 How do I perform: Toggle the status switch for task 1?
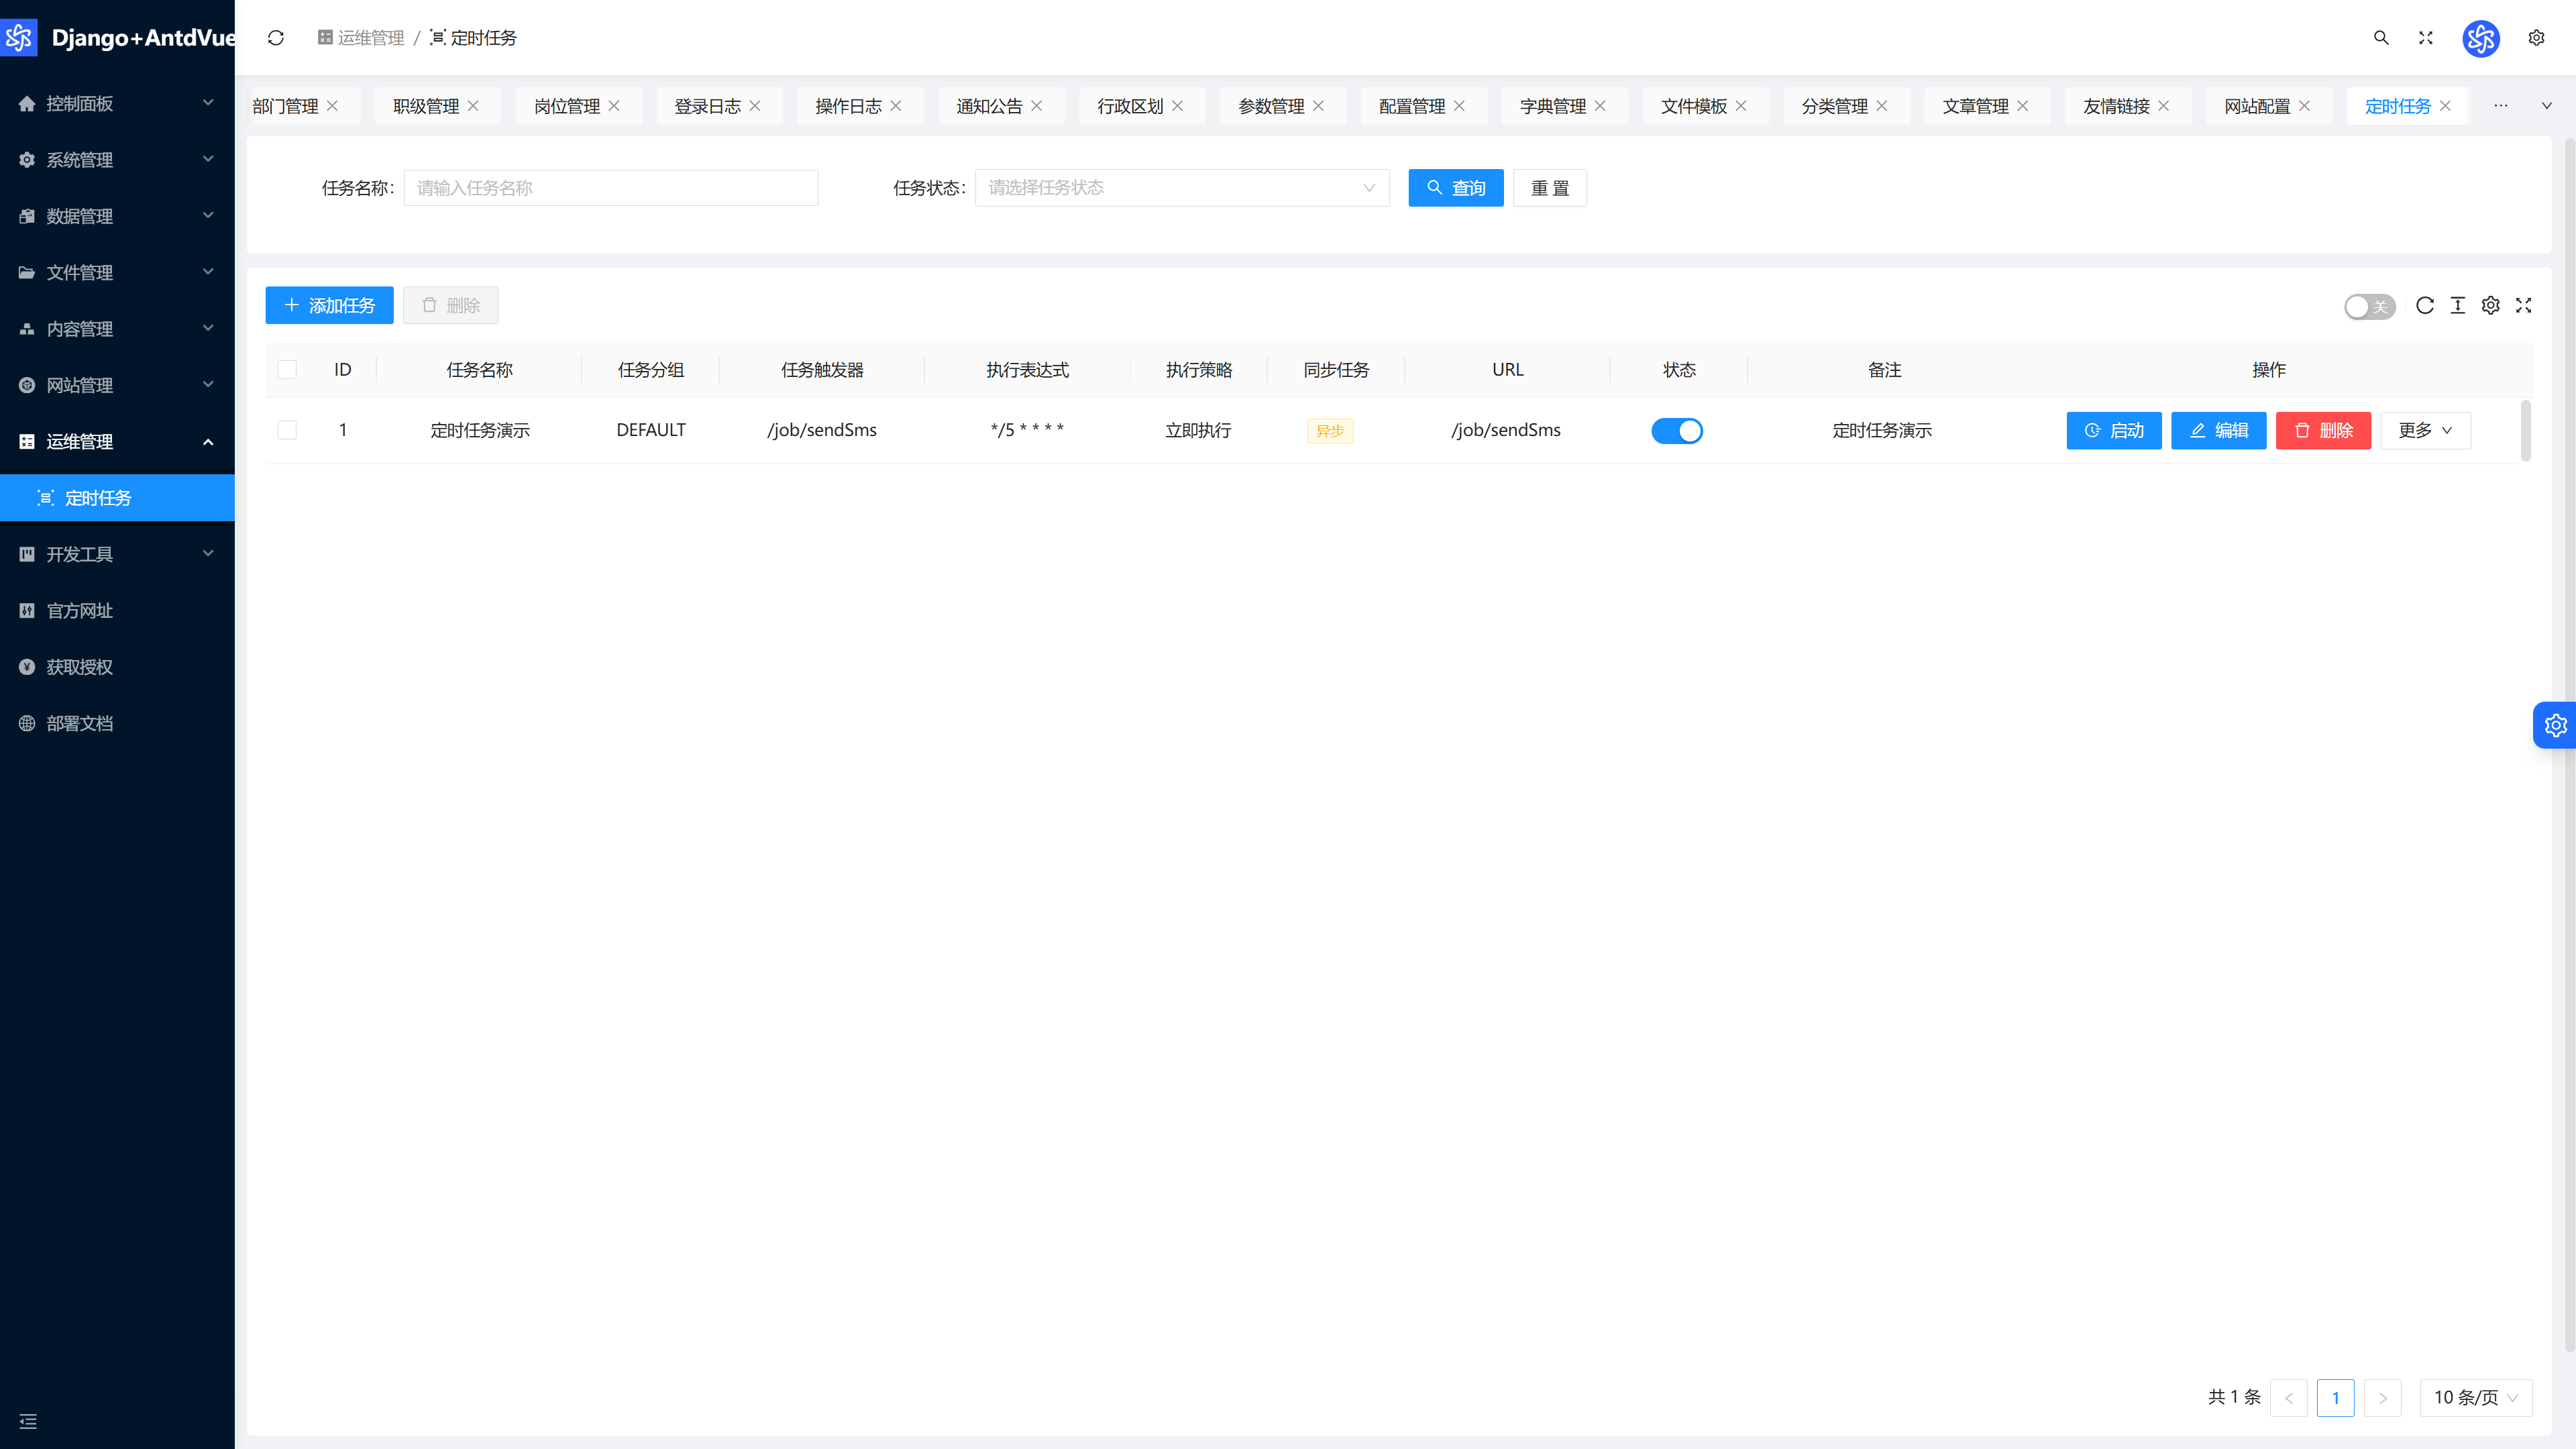pyautogui.click(x=1677, y=431)
